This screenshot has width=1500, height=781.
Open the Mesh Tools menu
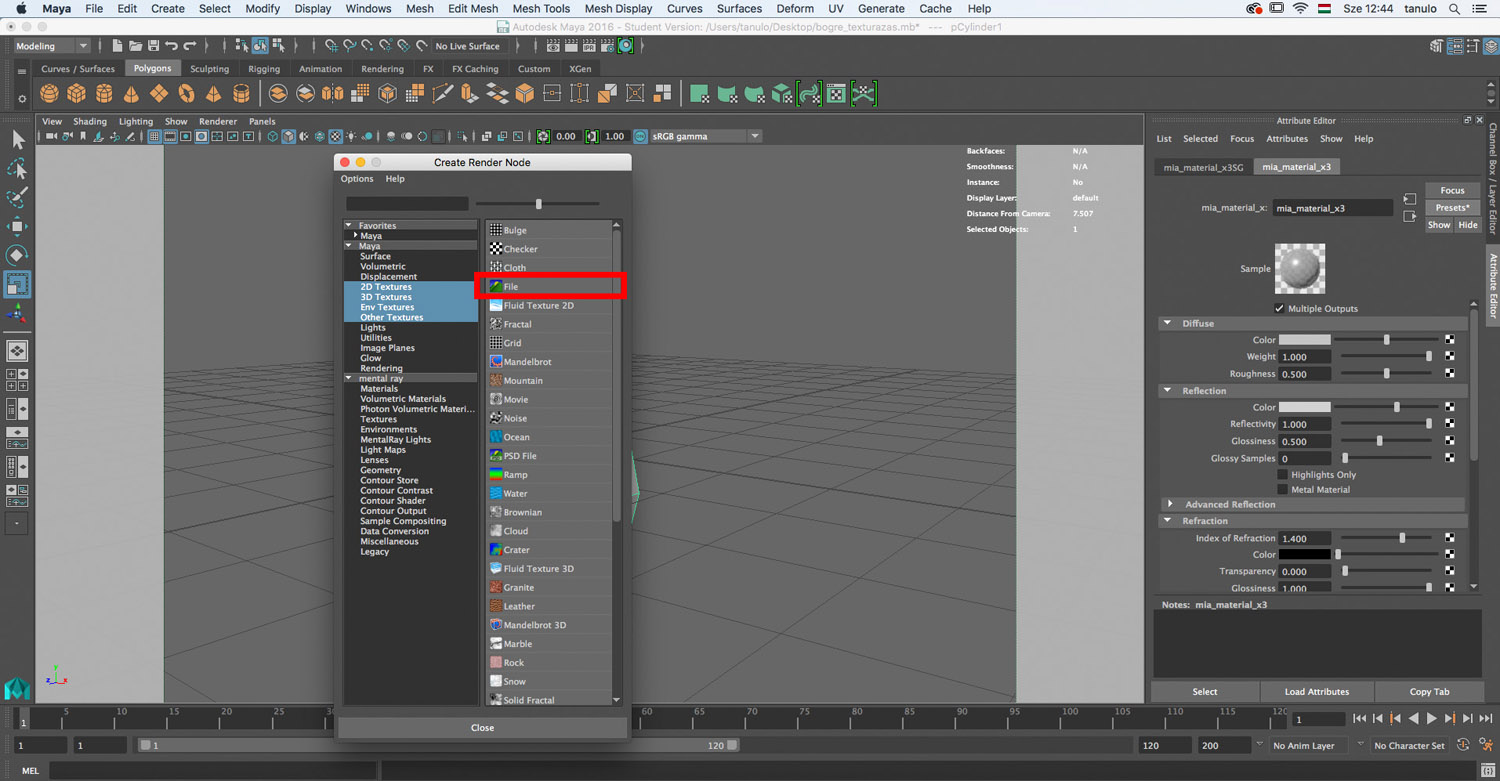point(540,9)
